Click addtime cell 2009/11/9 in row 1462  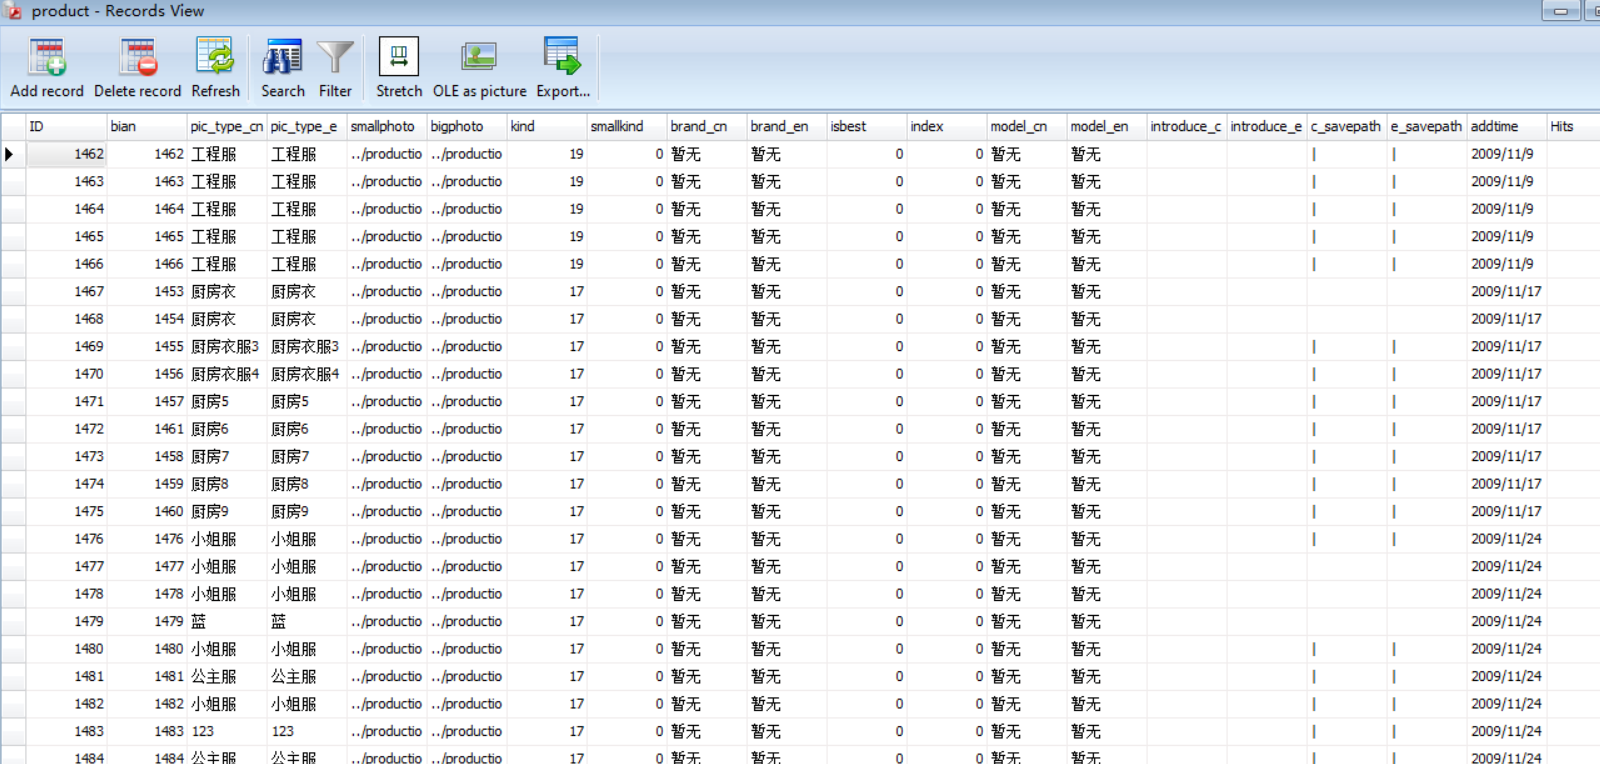(x=1507, y=154)
